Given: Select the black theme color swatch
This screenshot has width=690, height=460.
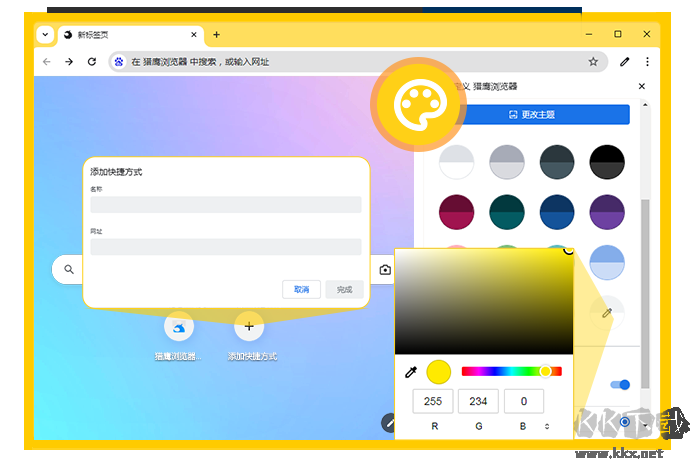Looking at the screenshot, I should point(607,162).
